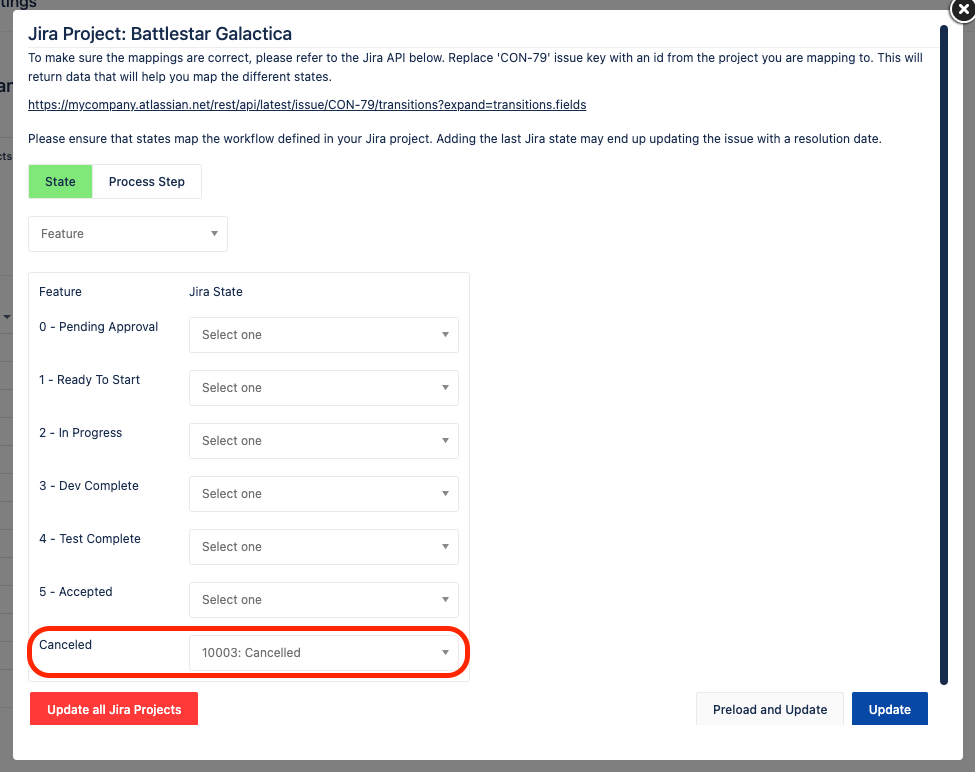Open the Jira transitions API link
The width and height of the screenshot is (975, 772).
tap(307, 104)
